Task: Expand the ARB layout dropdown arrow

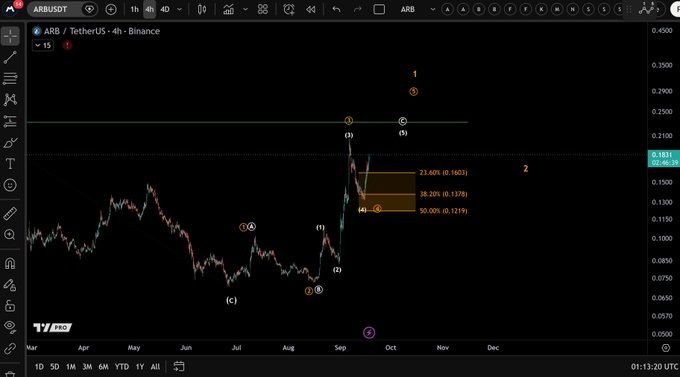Action: (x=432, y=9)
